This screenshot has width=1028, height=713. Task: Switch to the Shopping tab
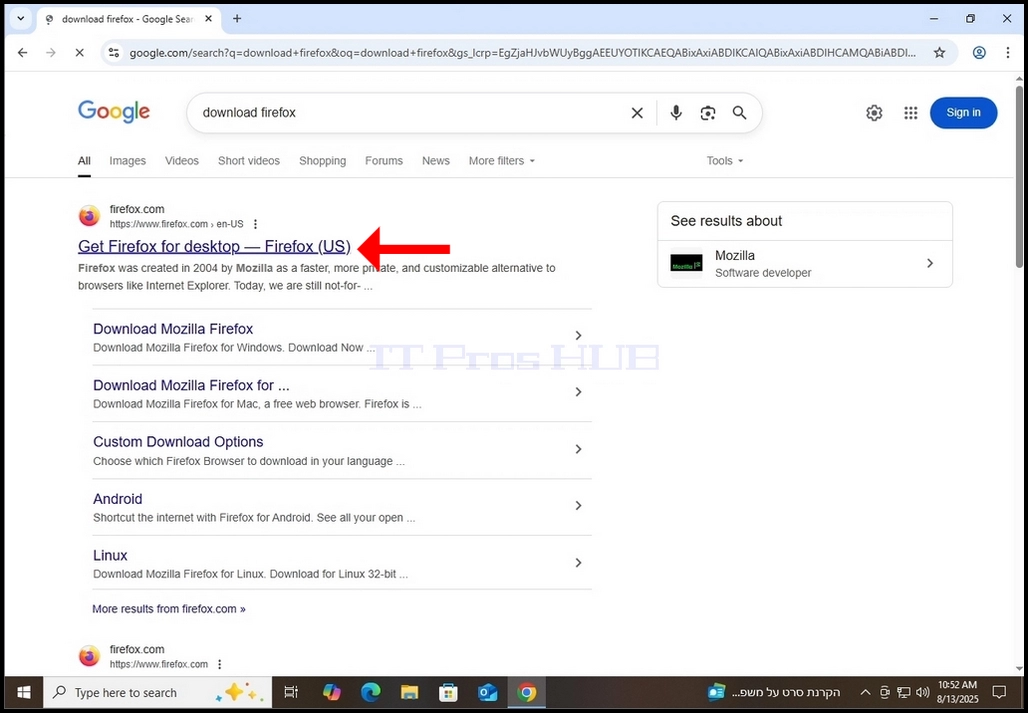[x=323, y=161]
